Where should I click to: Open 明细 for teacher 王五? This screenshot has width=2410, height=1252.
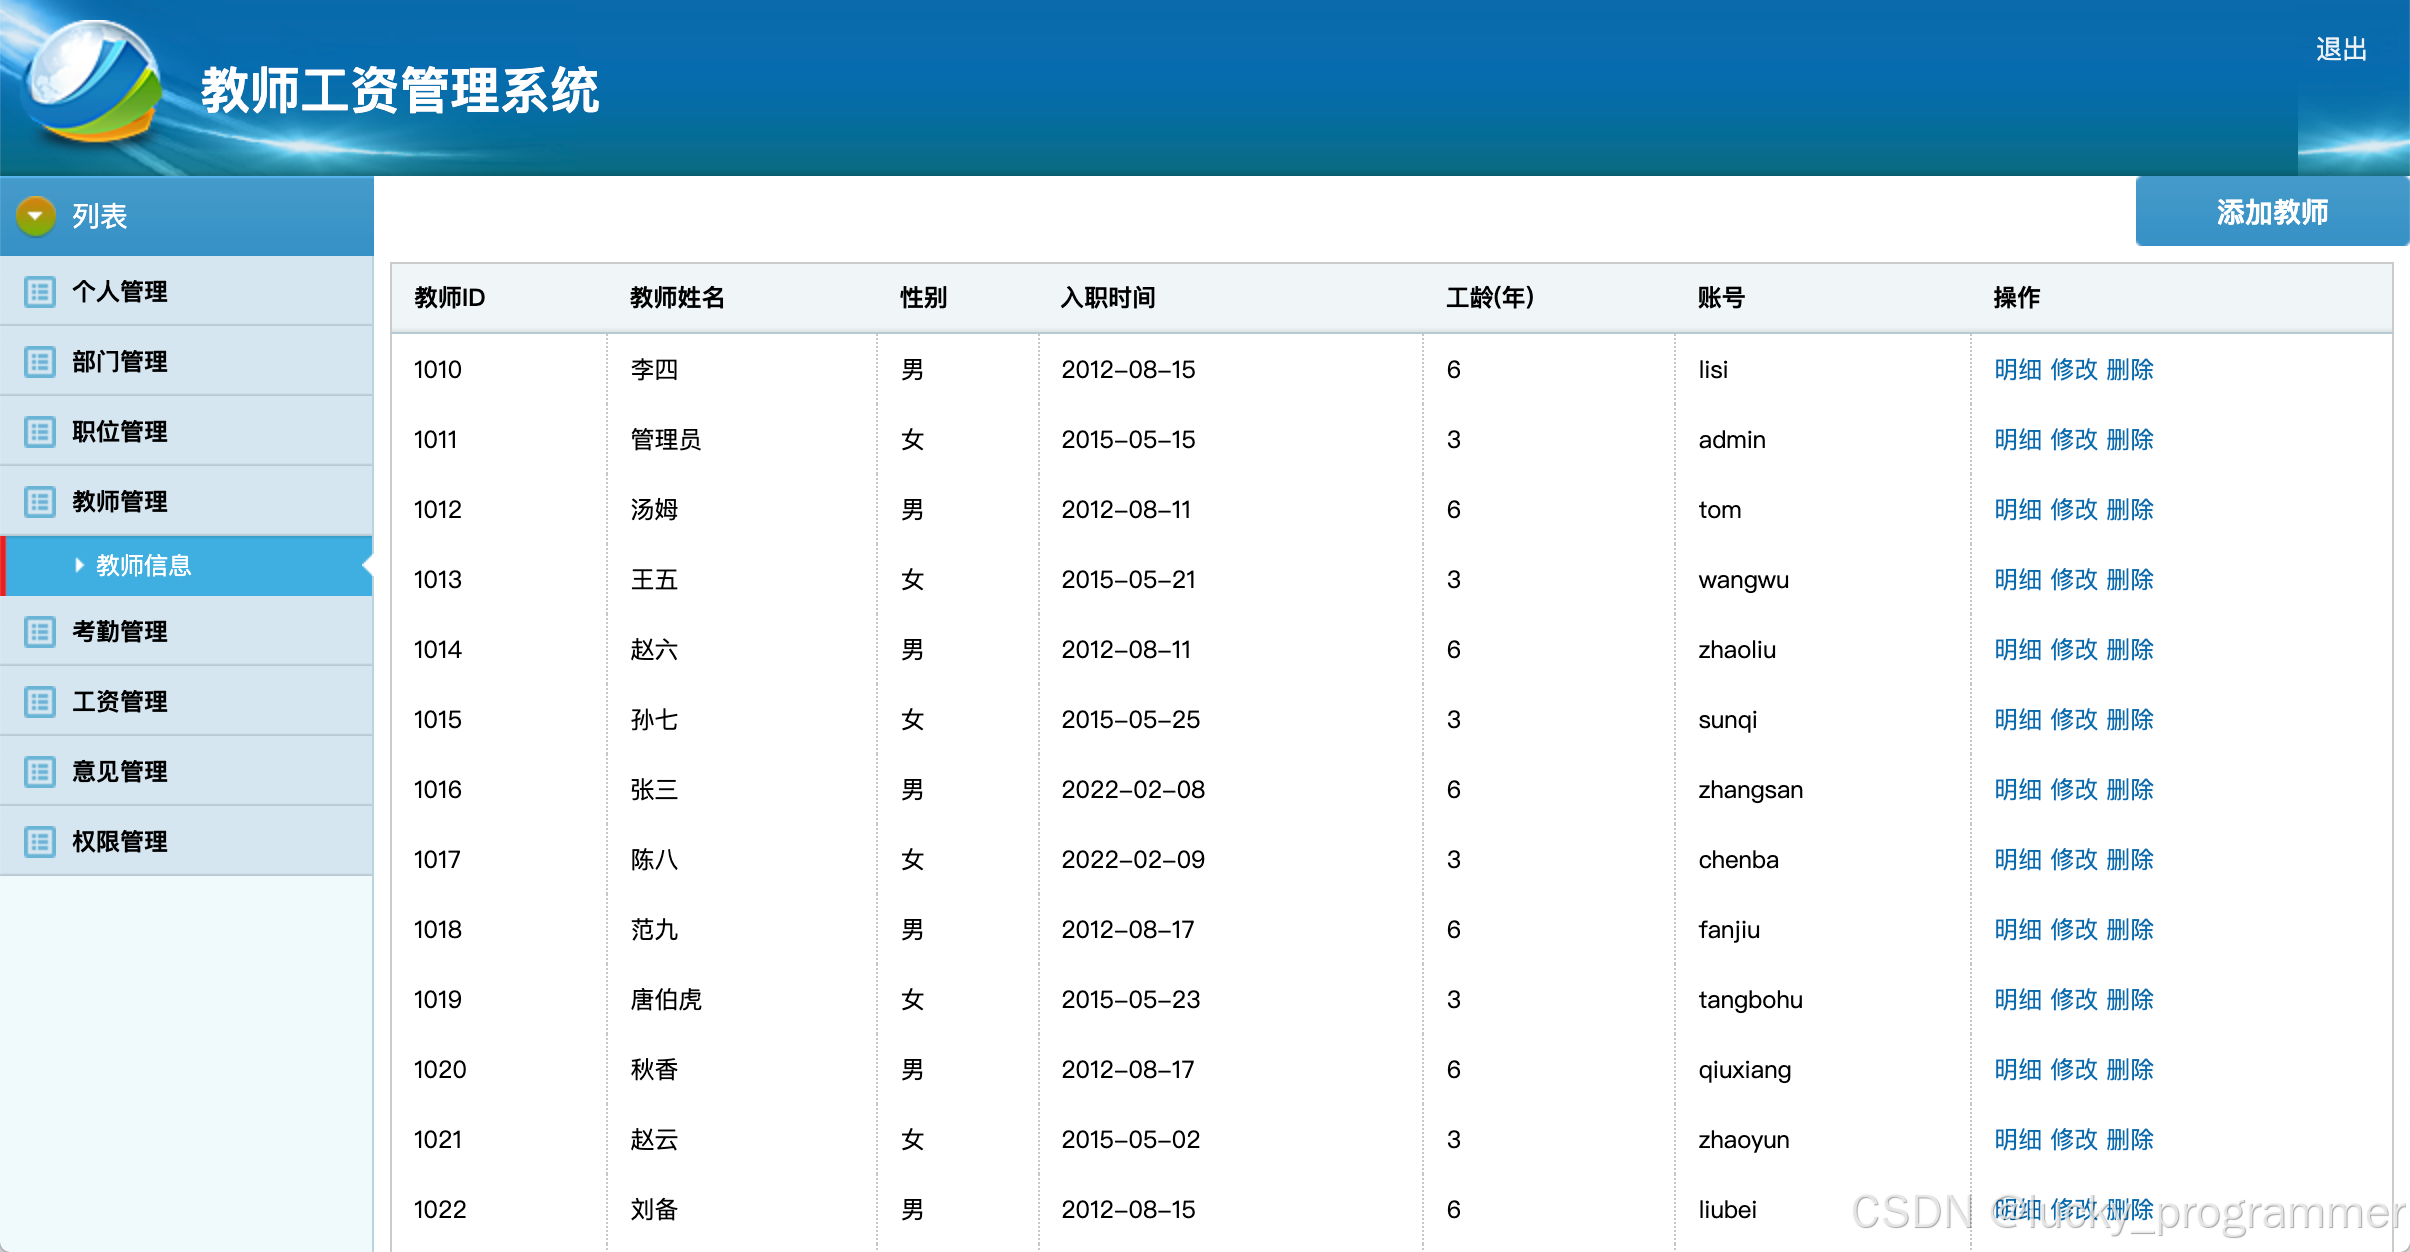pos(2017,580)
